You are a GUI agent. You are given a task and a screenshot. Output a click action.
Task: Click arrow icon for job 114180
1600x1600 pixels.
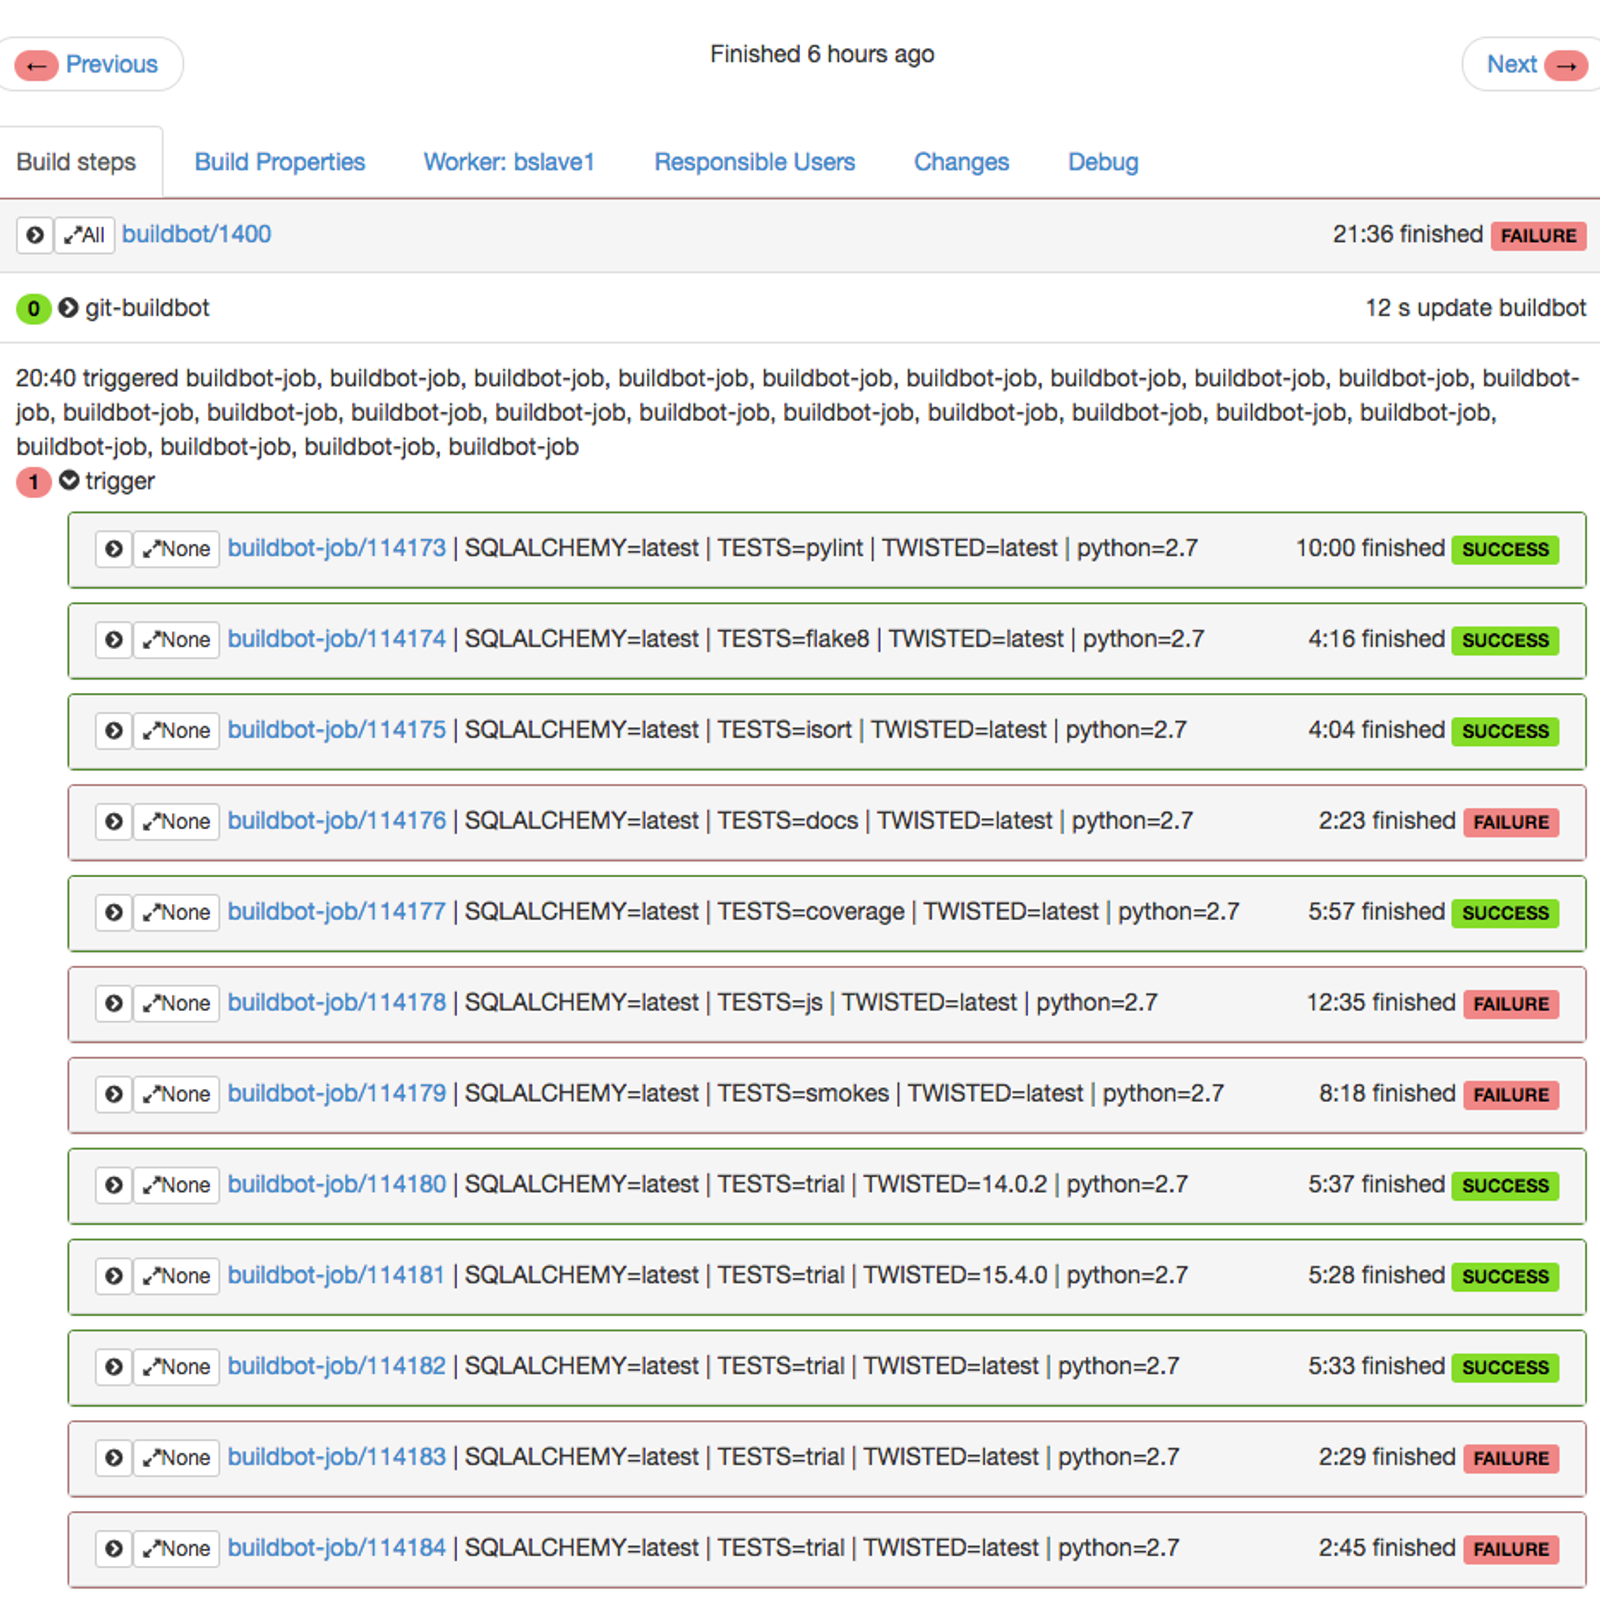tap(114, 1186)
